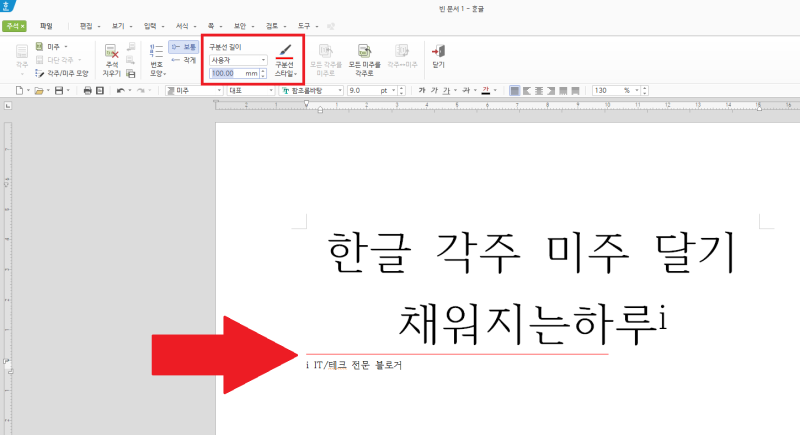Viewport: 800px width, 435px height.
Task: Select 작게 number position toggle
Action: tap(184, 60)
